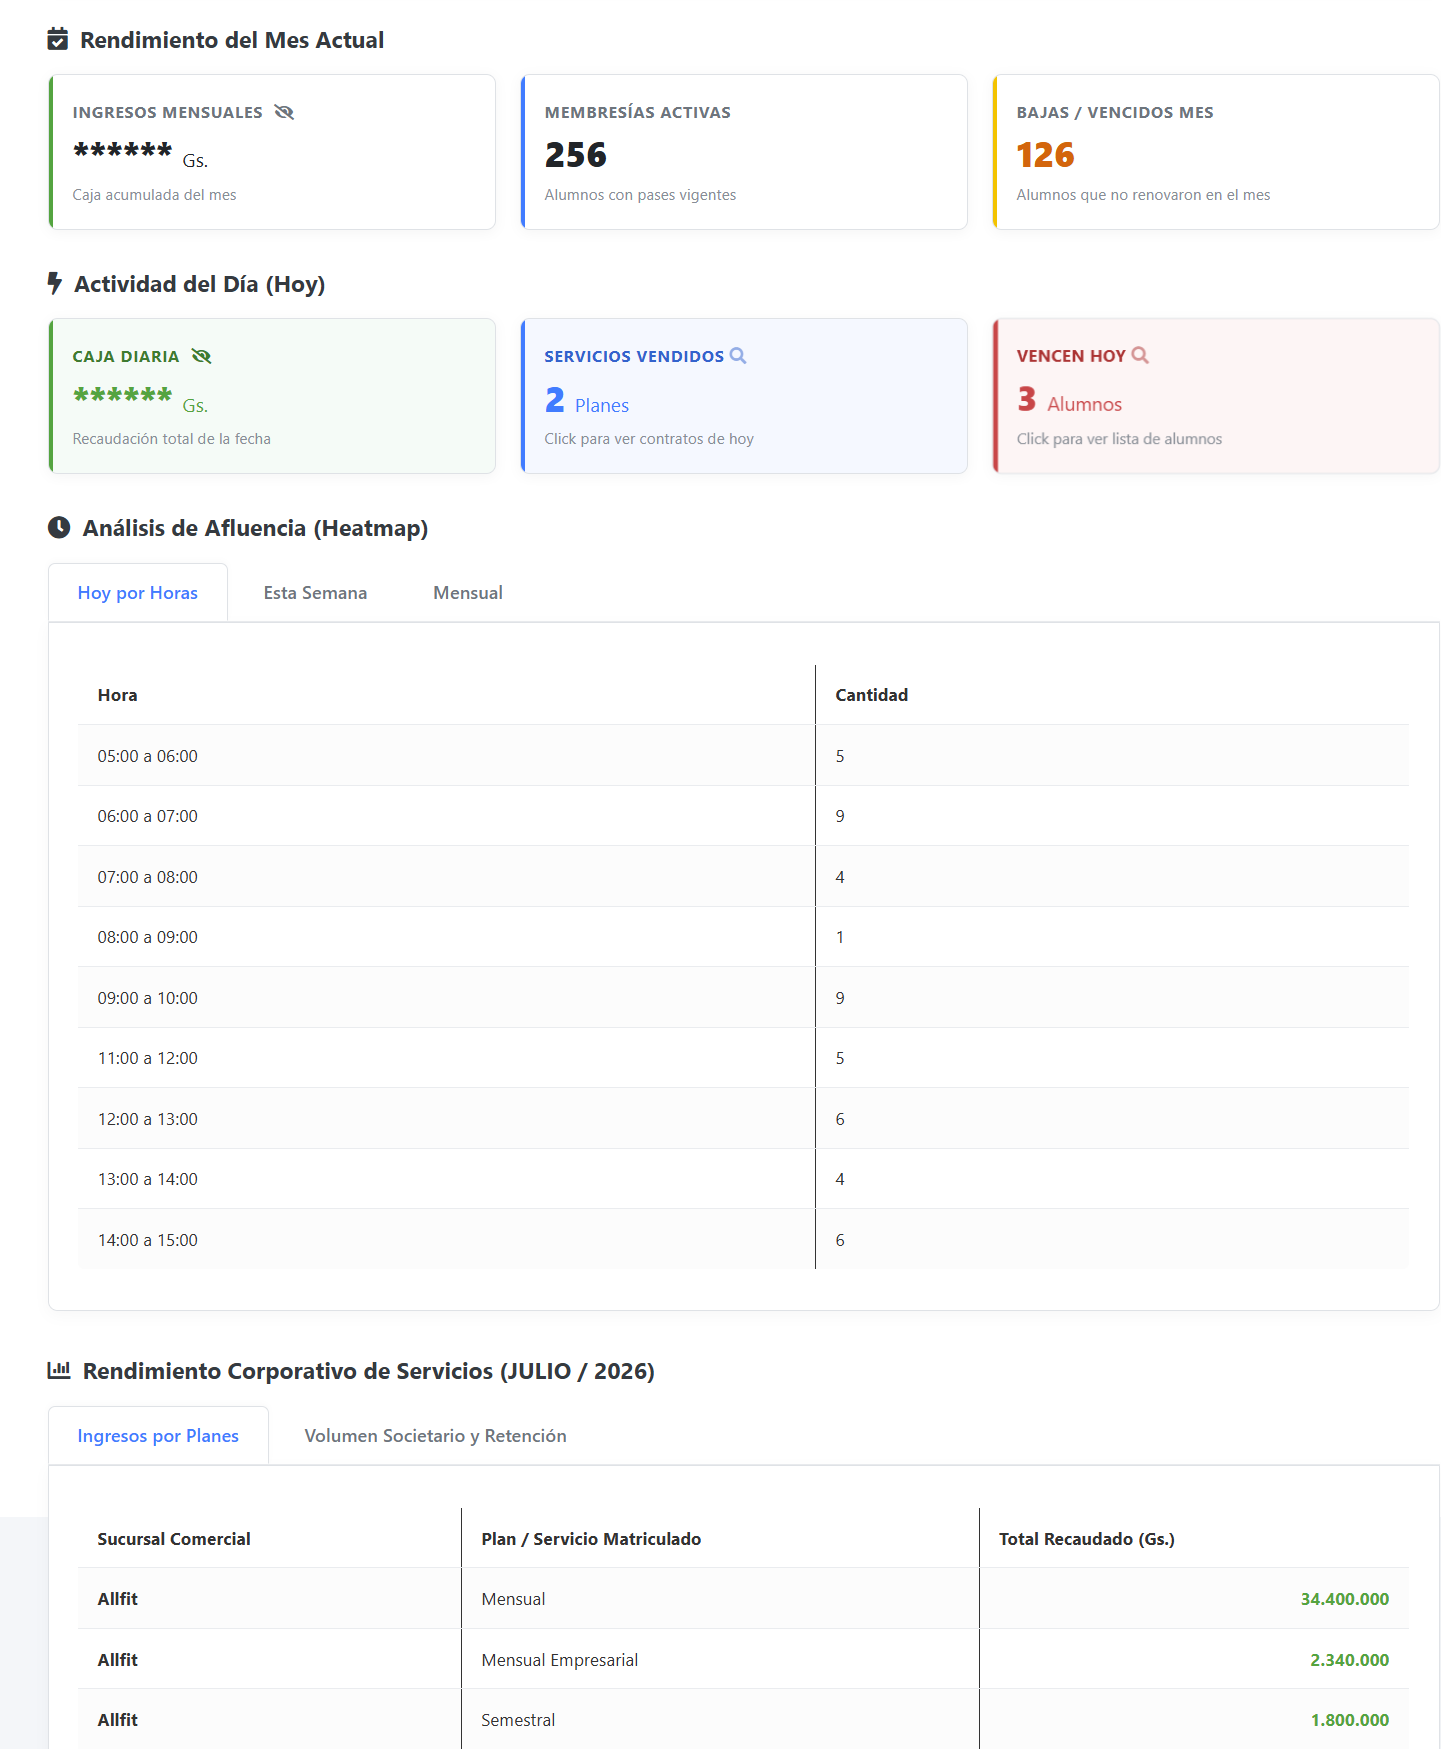Select the 09:00 a 10:00 row

743,998
